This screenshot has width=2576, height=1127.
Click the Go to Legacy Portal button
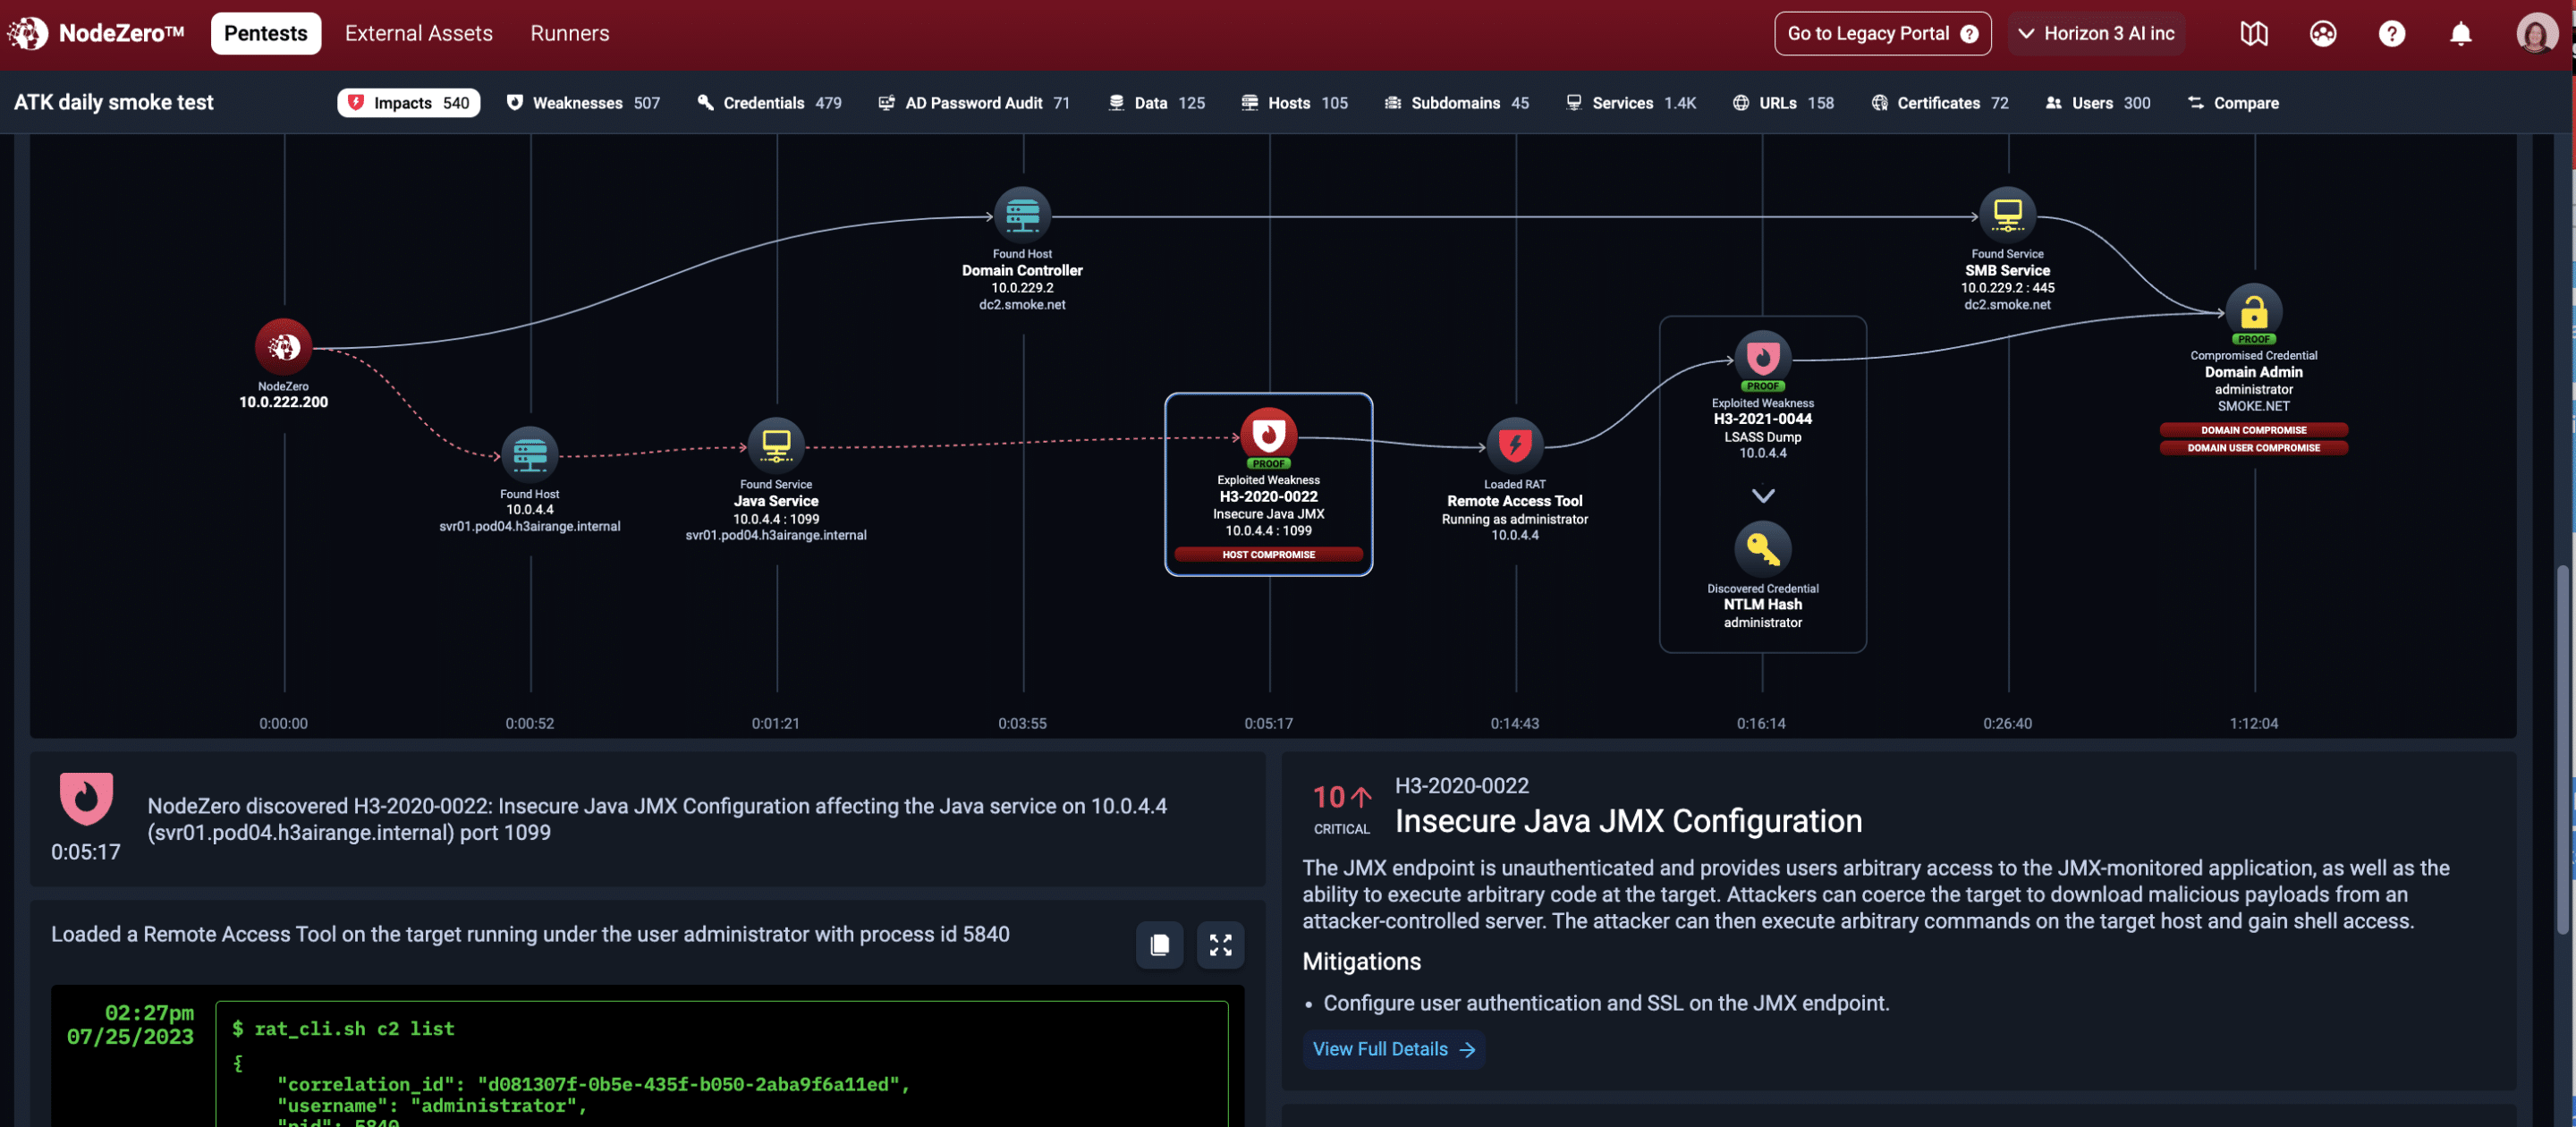point(1882,33)
